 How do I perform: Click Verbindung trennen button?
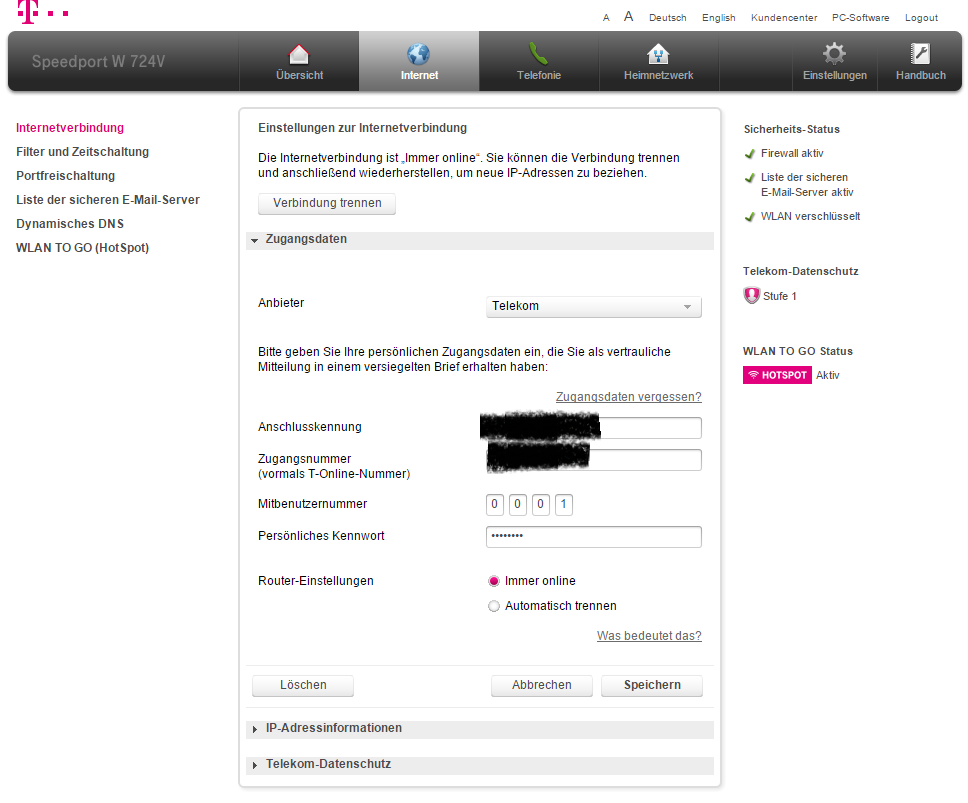327,203
